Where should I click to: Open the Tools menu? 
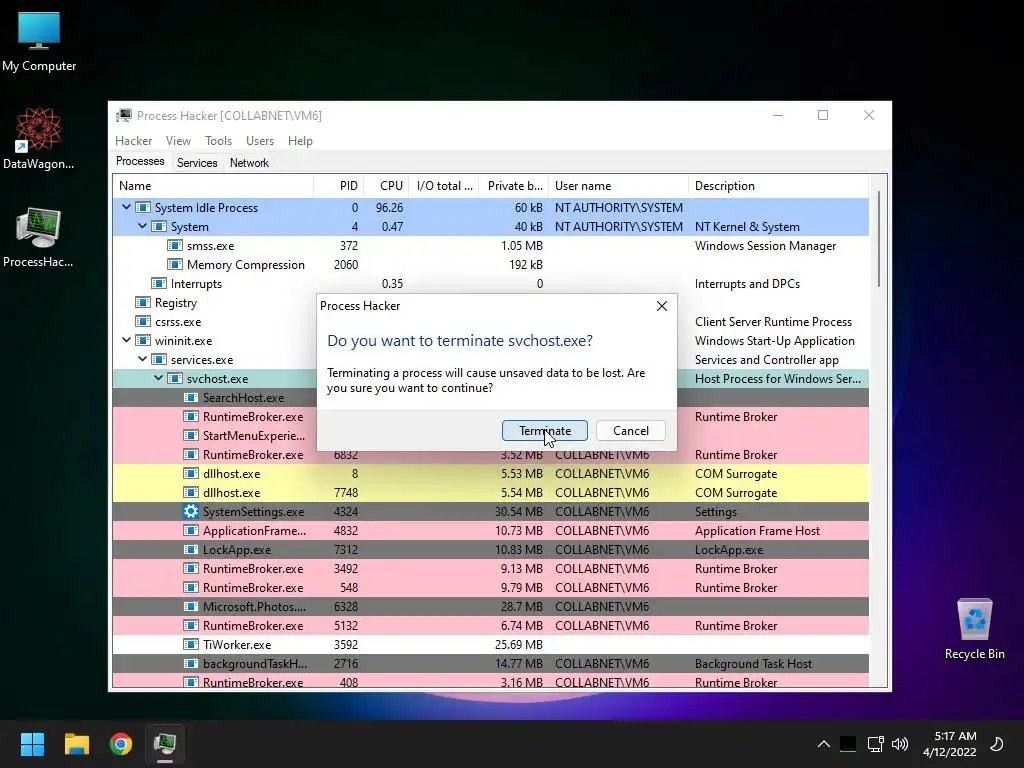pyautogui.click(x=218, y=140)
